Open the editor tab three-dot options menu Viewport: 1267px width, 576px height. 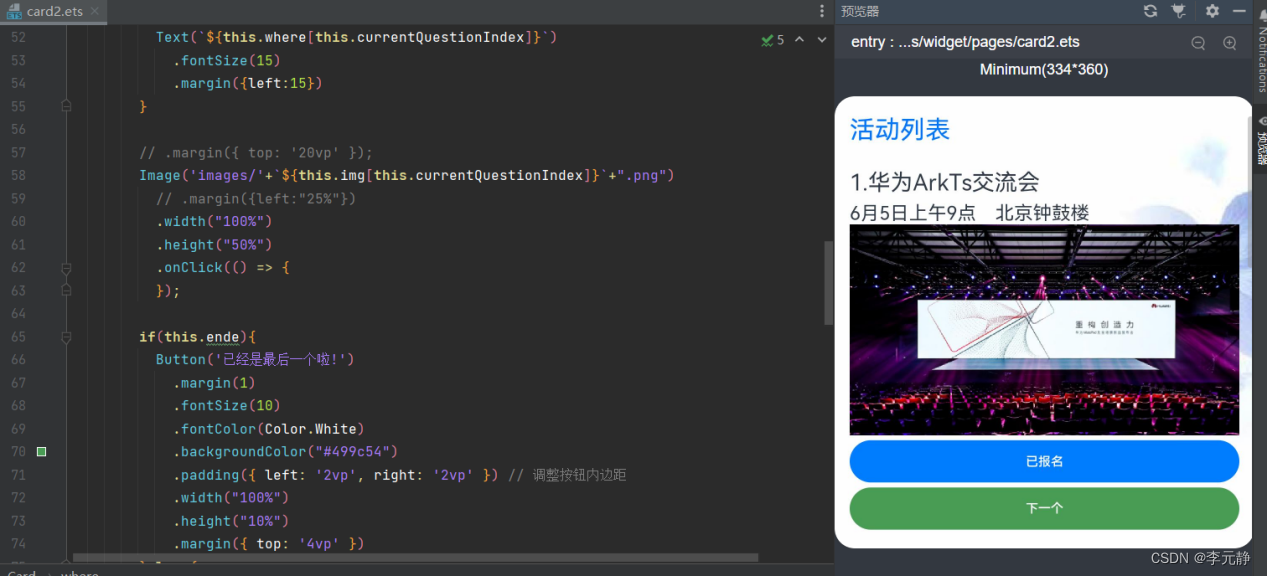click(822, 11)
